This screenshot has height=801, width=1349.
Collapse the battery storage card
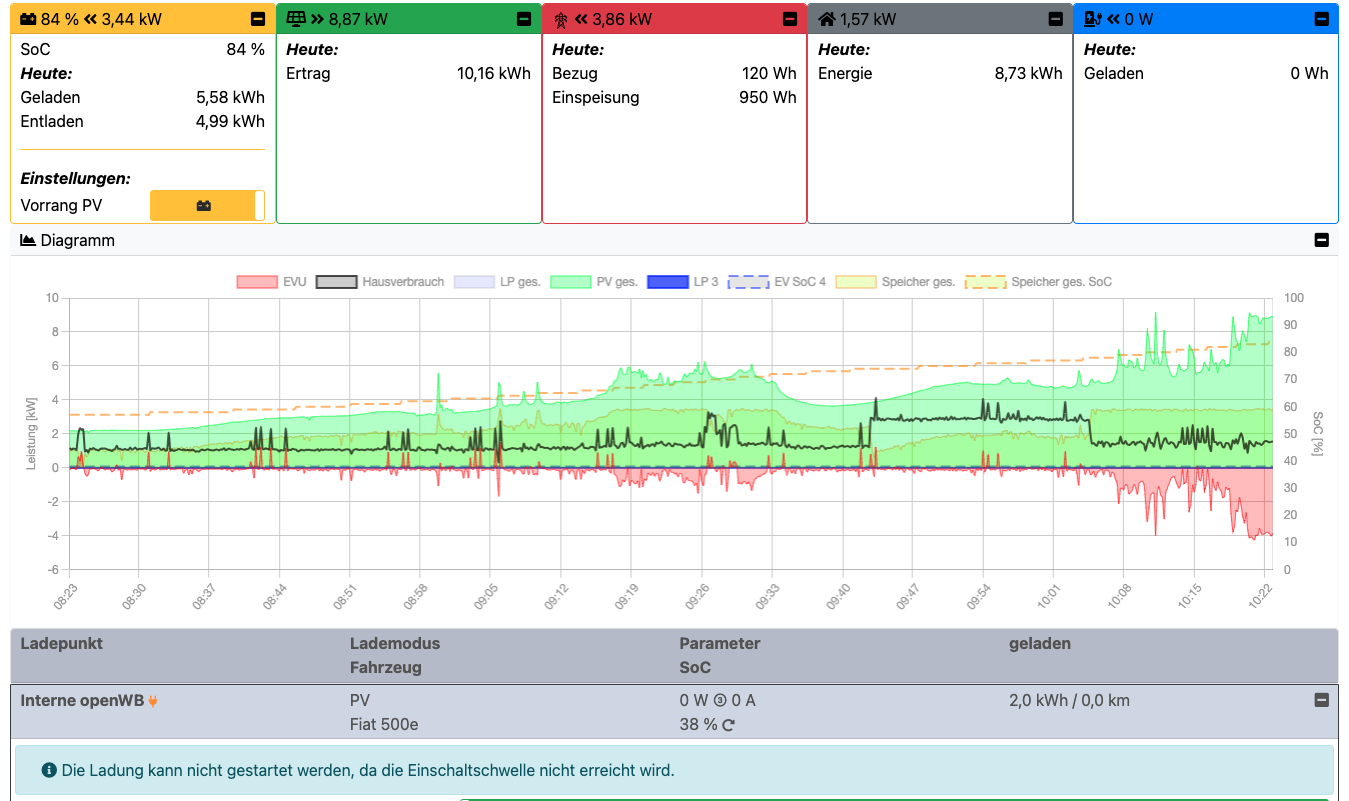(258, 19)
